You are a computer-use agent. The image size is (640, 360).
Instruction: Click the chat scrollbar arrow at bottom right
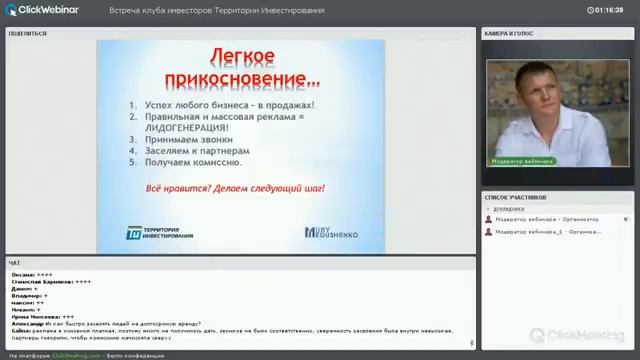[472, 343]
